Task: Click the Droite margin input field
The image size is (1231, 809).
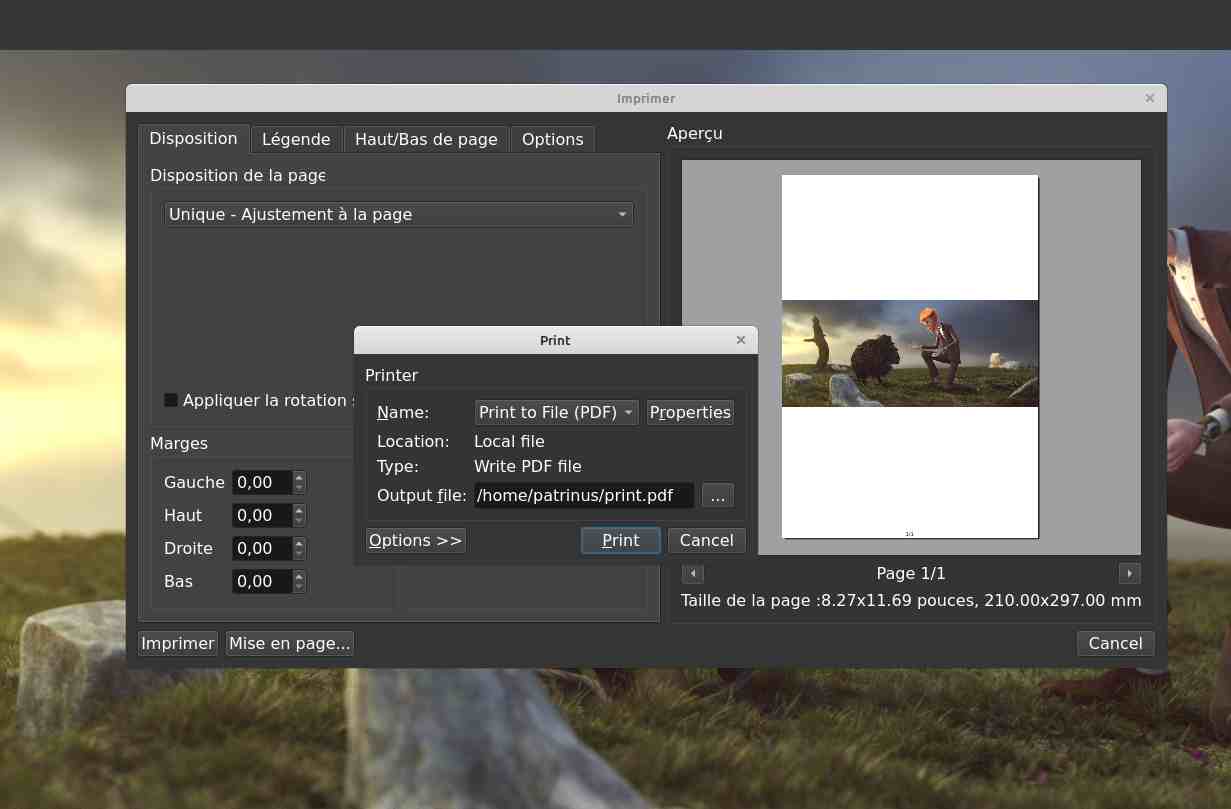Action: point(262,548)
